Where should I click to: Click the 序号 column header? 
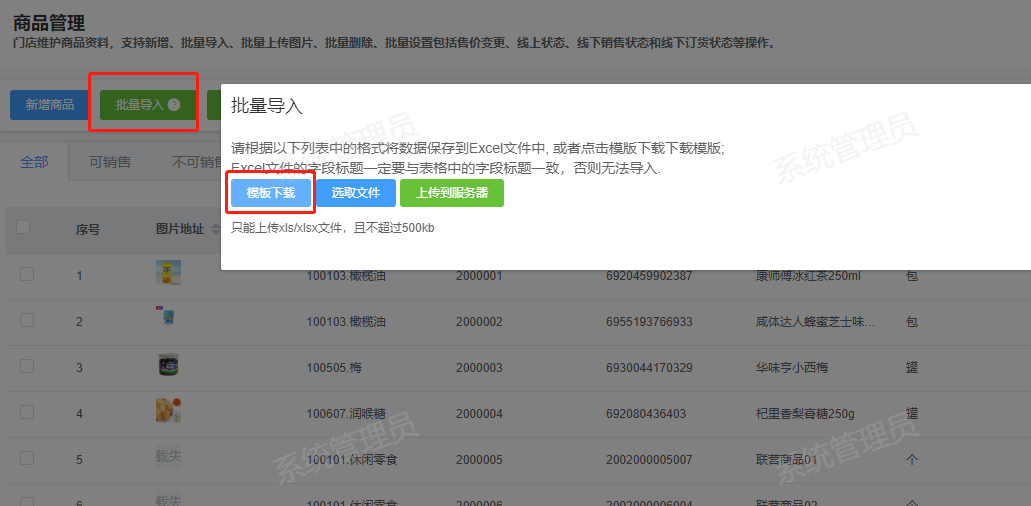tap(87, 230)
